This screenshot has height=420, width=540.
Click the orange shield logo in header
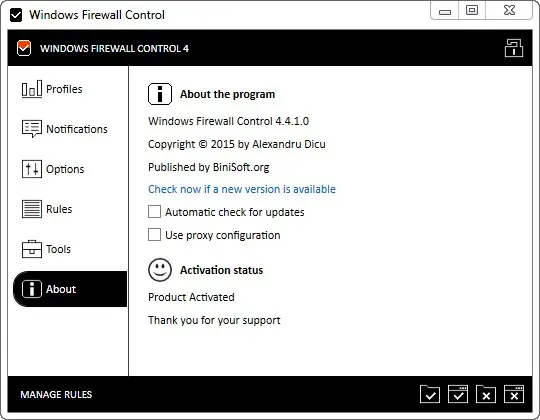click(x=24, y=48)
